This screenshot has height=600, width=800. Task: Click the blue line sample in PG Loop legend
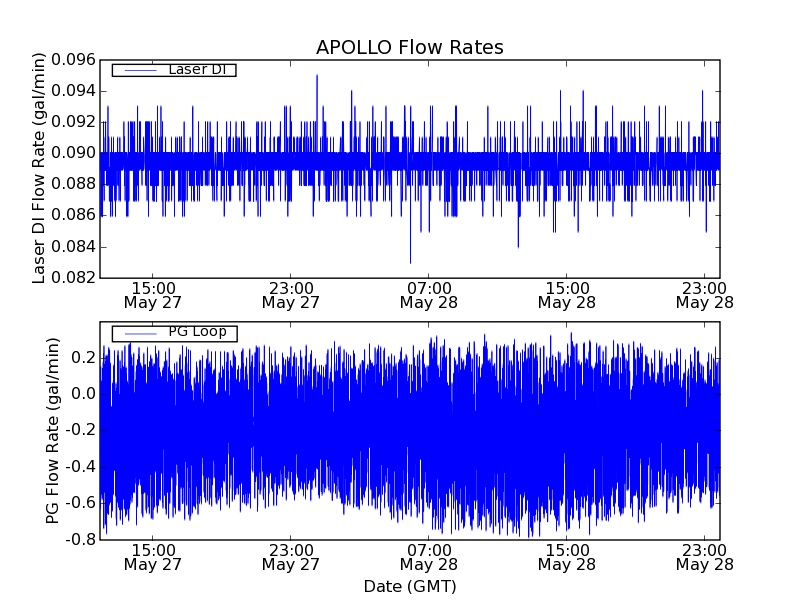[140, 333]
